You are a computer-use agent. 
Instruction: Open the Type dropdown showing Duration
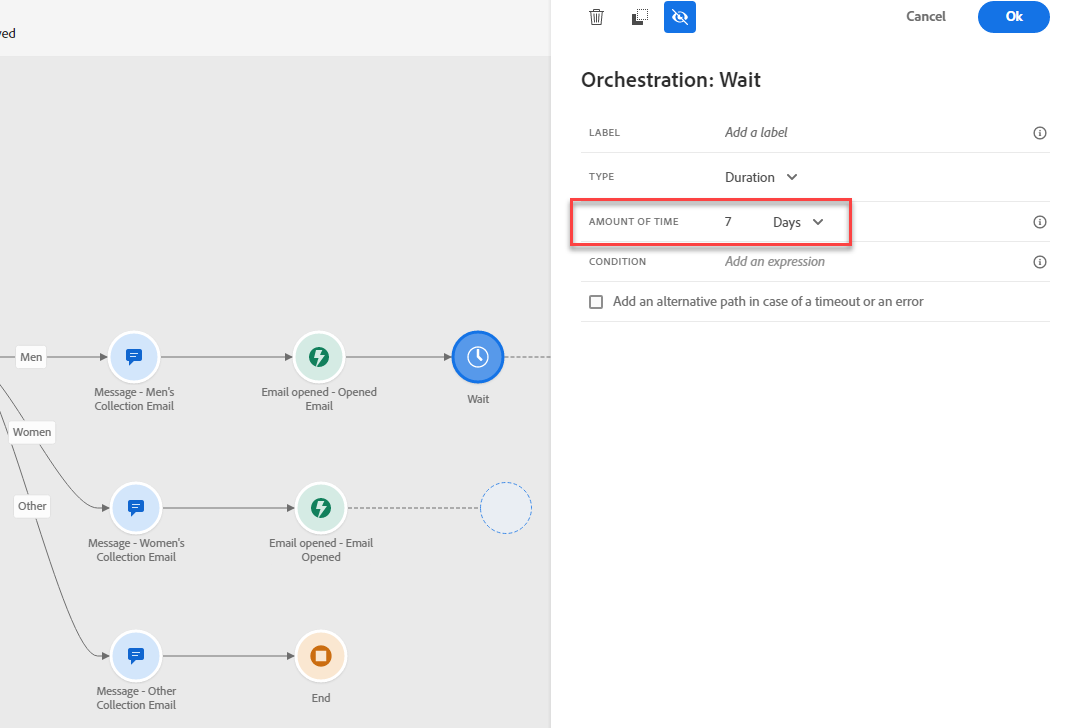tap(761, 177)
